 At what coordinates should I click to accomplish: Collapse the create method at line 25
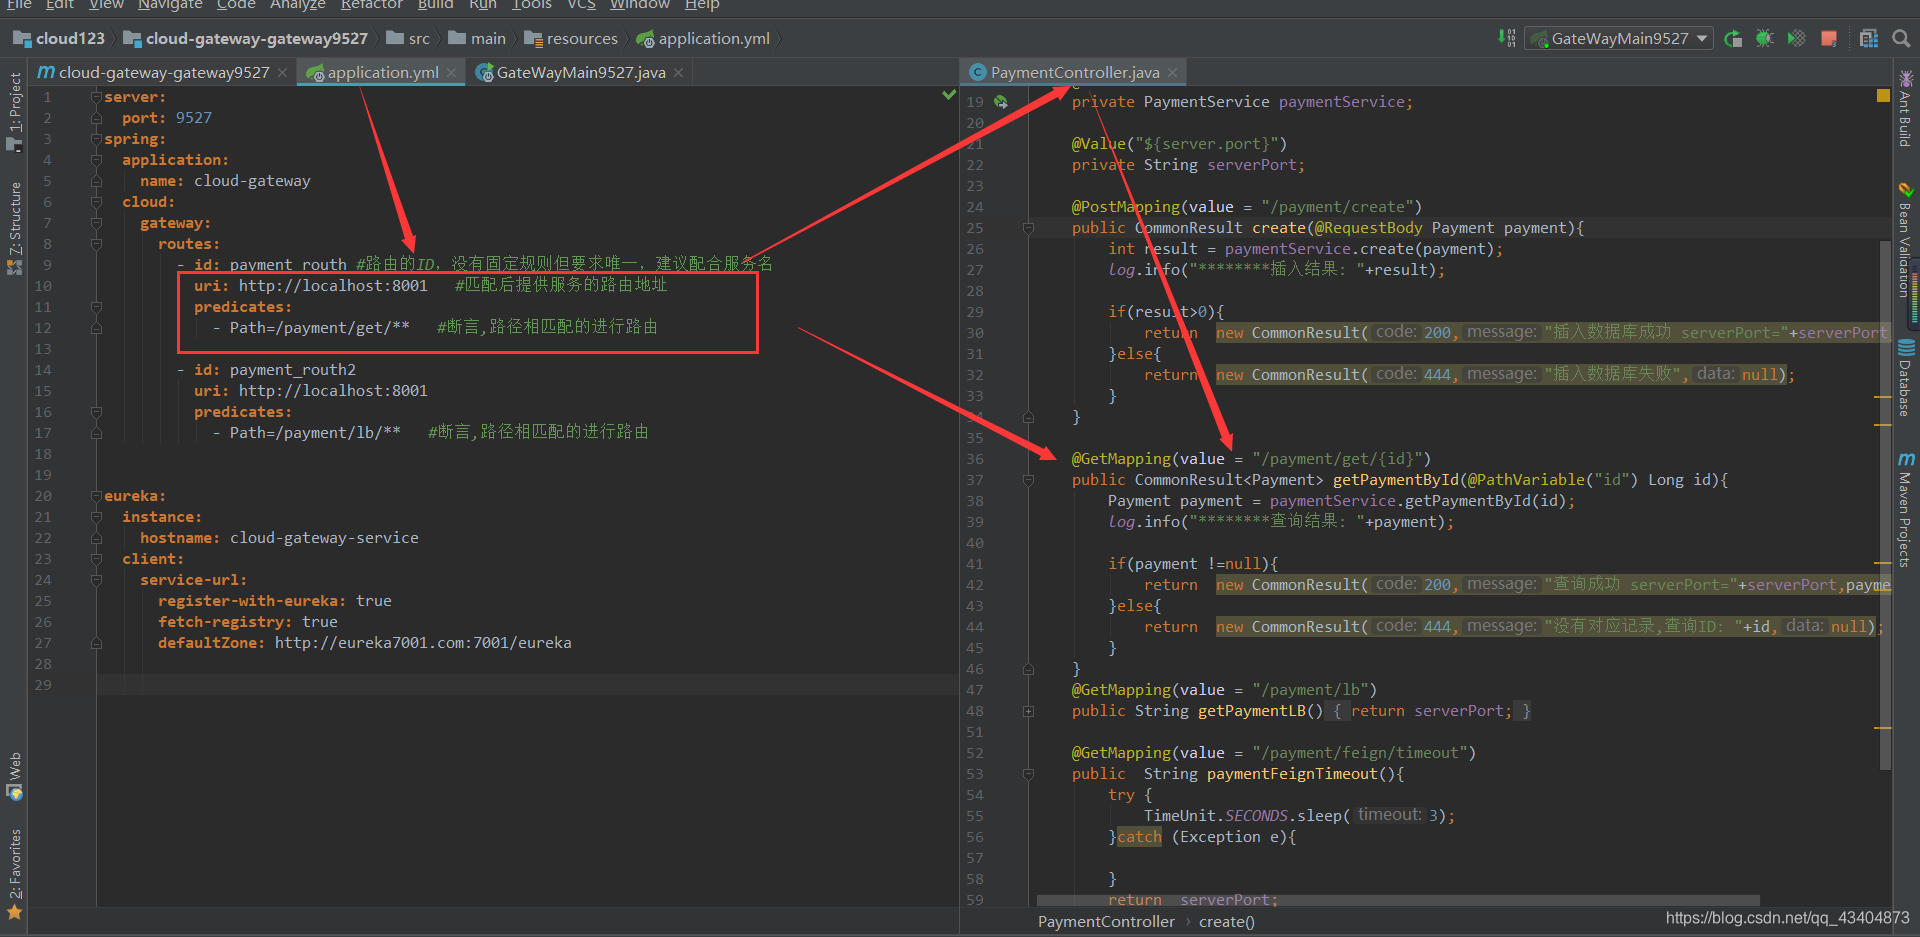click(1028, 228)
